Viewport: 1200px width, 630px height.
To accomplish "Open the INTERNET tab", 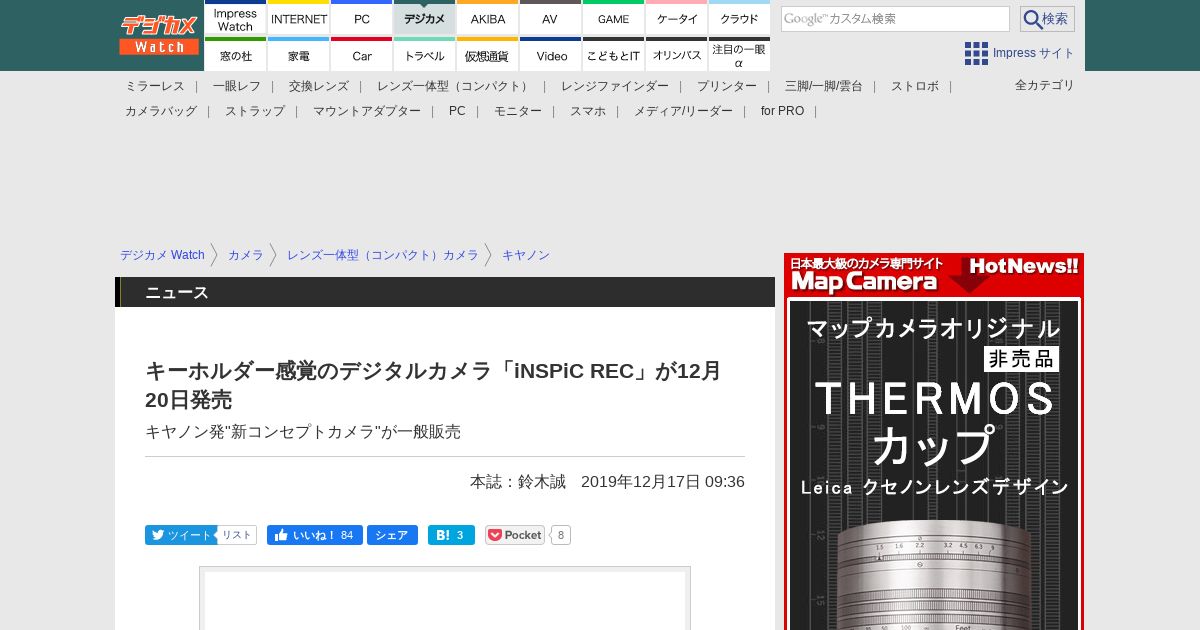I will tap(299, 18).
